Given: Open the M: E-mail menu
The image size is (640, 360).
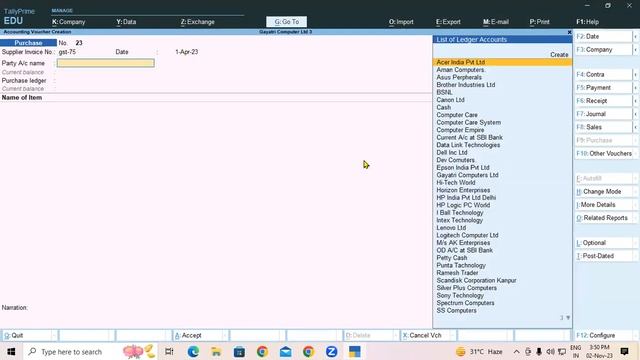Looking at the screenshot, I should pos(496,22).
